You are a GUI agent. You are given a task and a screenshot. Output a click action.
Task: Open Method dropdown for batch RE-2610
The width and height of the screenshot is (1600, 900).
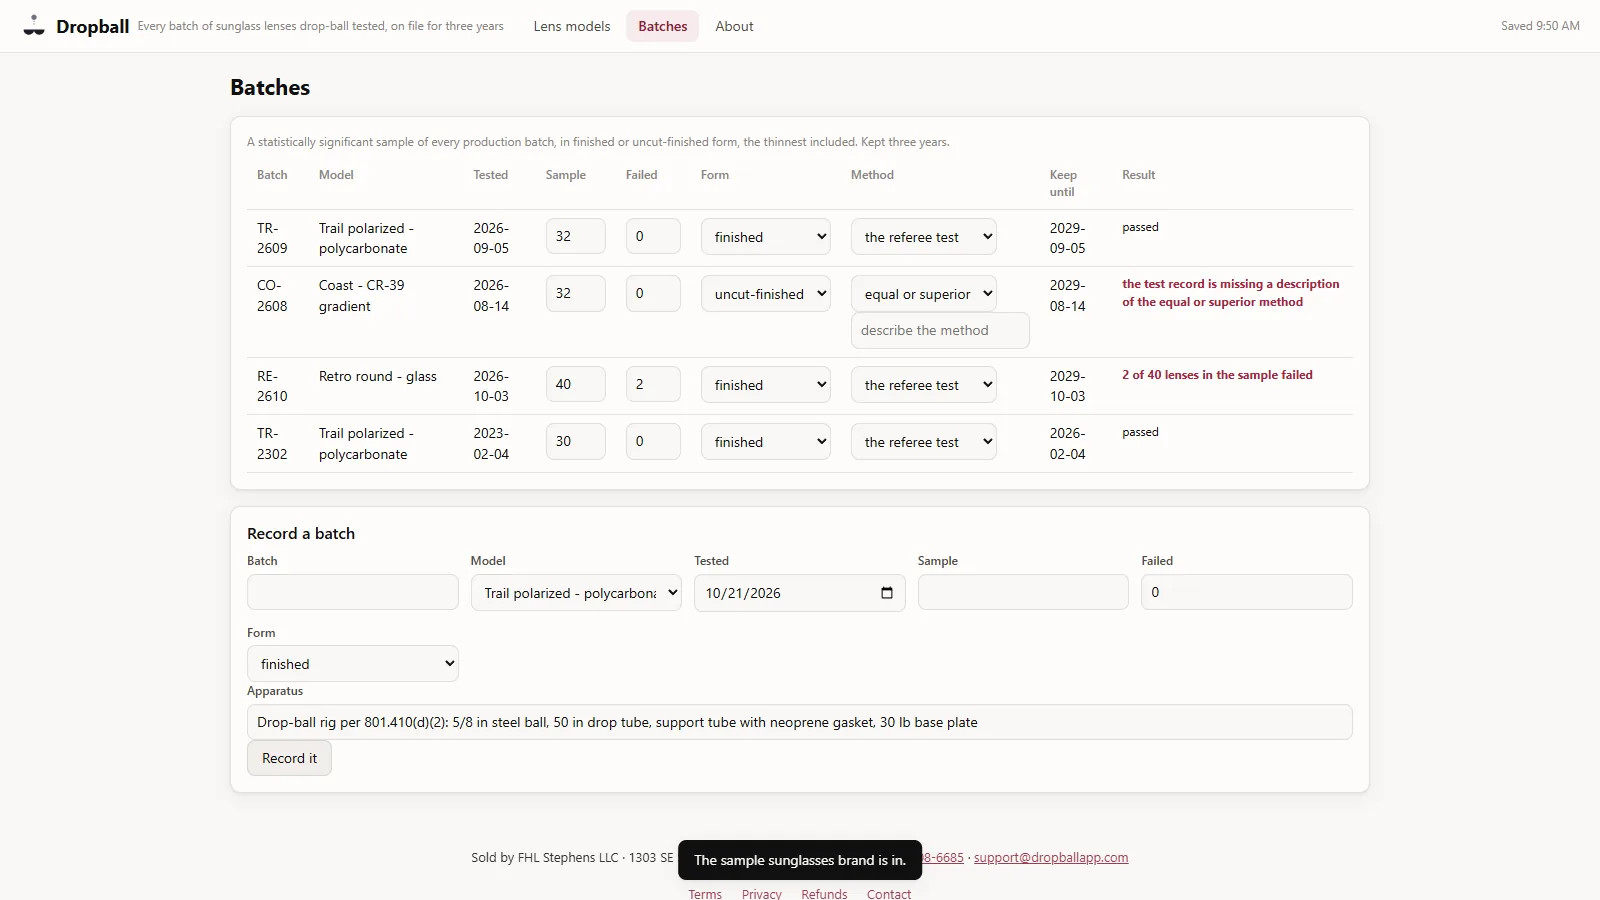924,385
